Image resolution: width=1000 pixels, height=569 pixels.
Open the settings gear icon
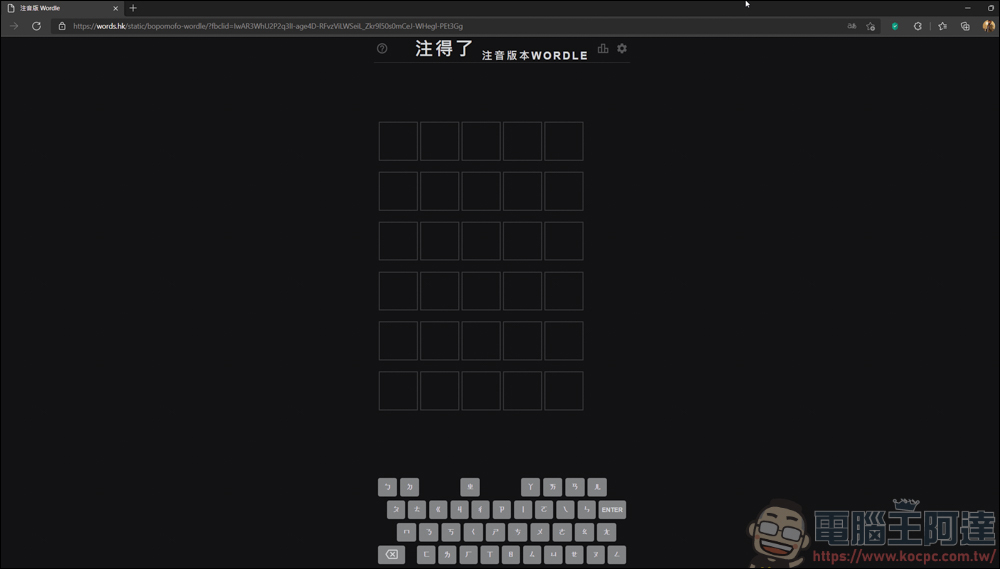pos(622,48)
